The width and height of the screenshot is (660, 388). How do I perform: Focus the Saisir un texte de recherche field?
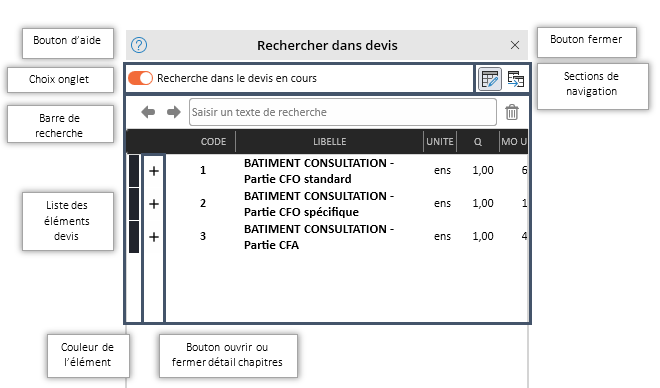(x=343, y=112)
